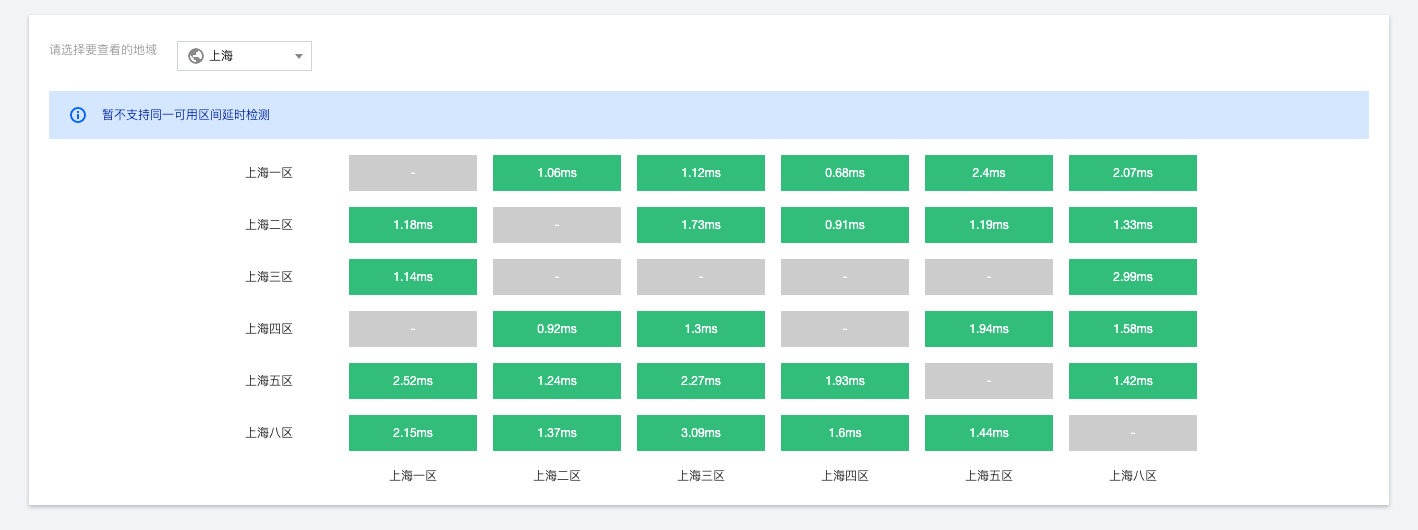This screenshot has width=1418, height=530.
Task: Click the 1.12ms latency cell
Action: coord(701,173)
